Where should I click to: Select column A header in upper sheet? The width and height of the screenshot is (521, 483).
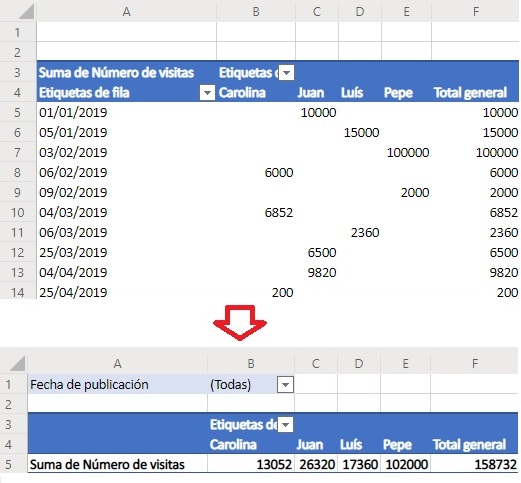126,11
